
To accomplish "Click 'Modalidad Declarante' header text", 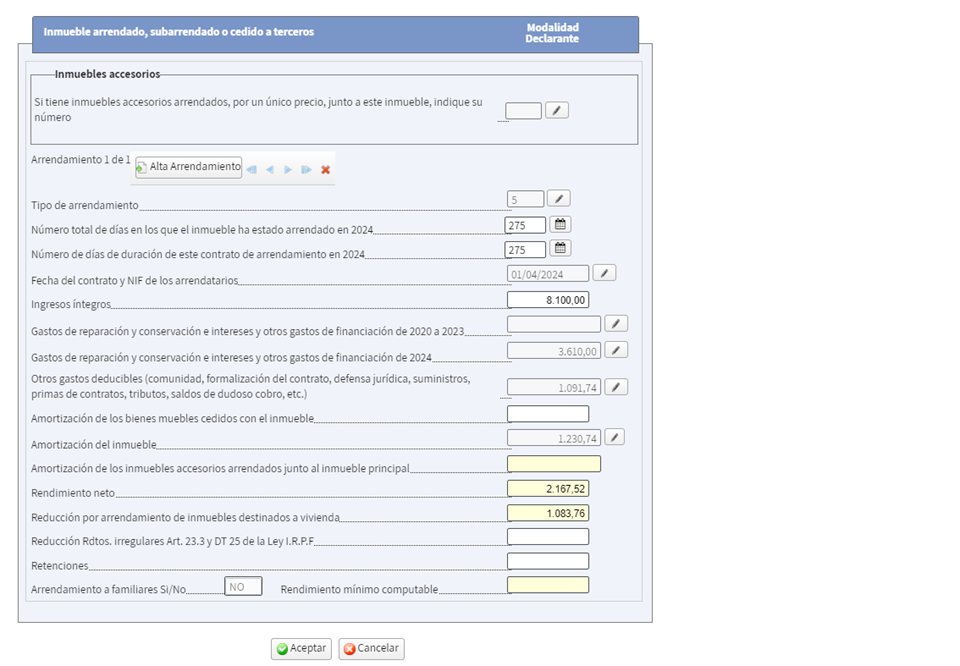I will coord(552,33).
